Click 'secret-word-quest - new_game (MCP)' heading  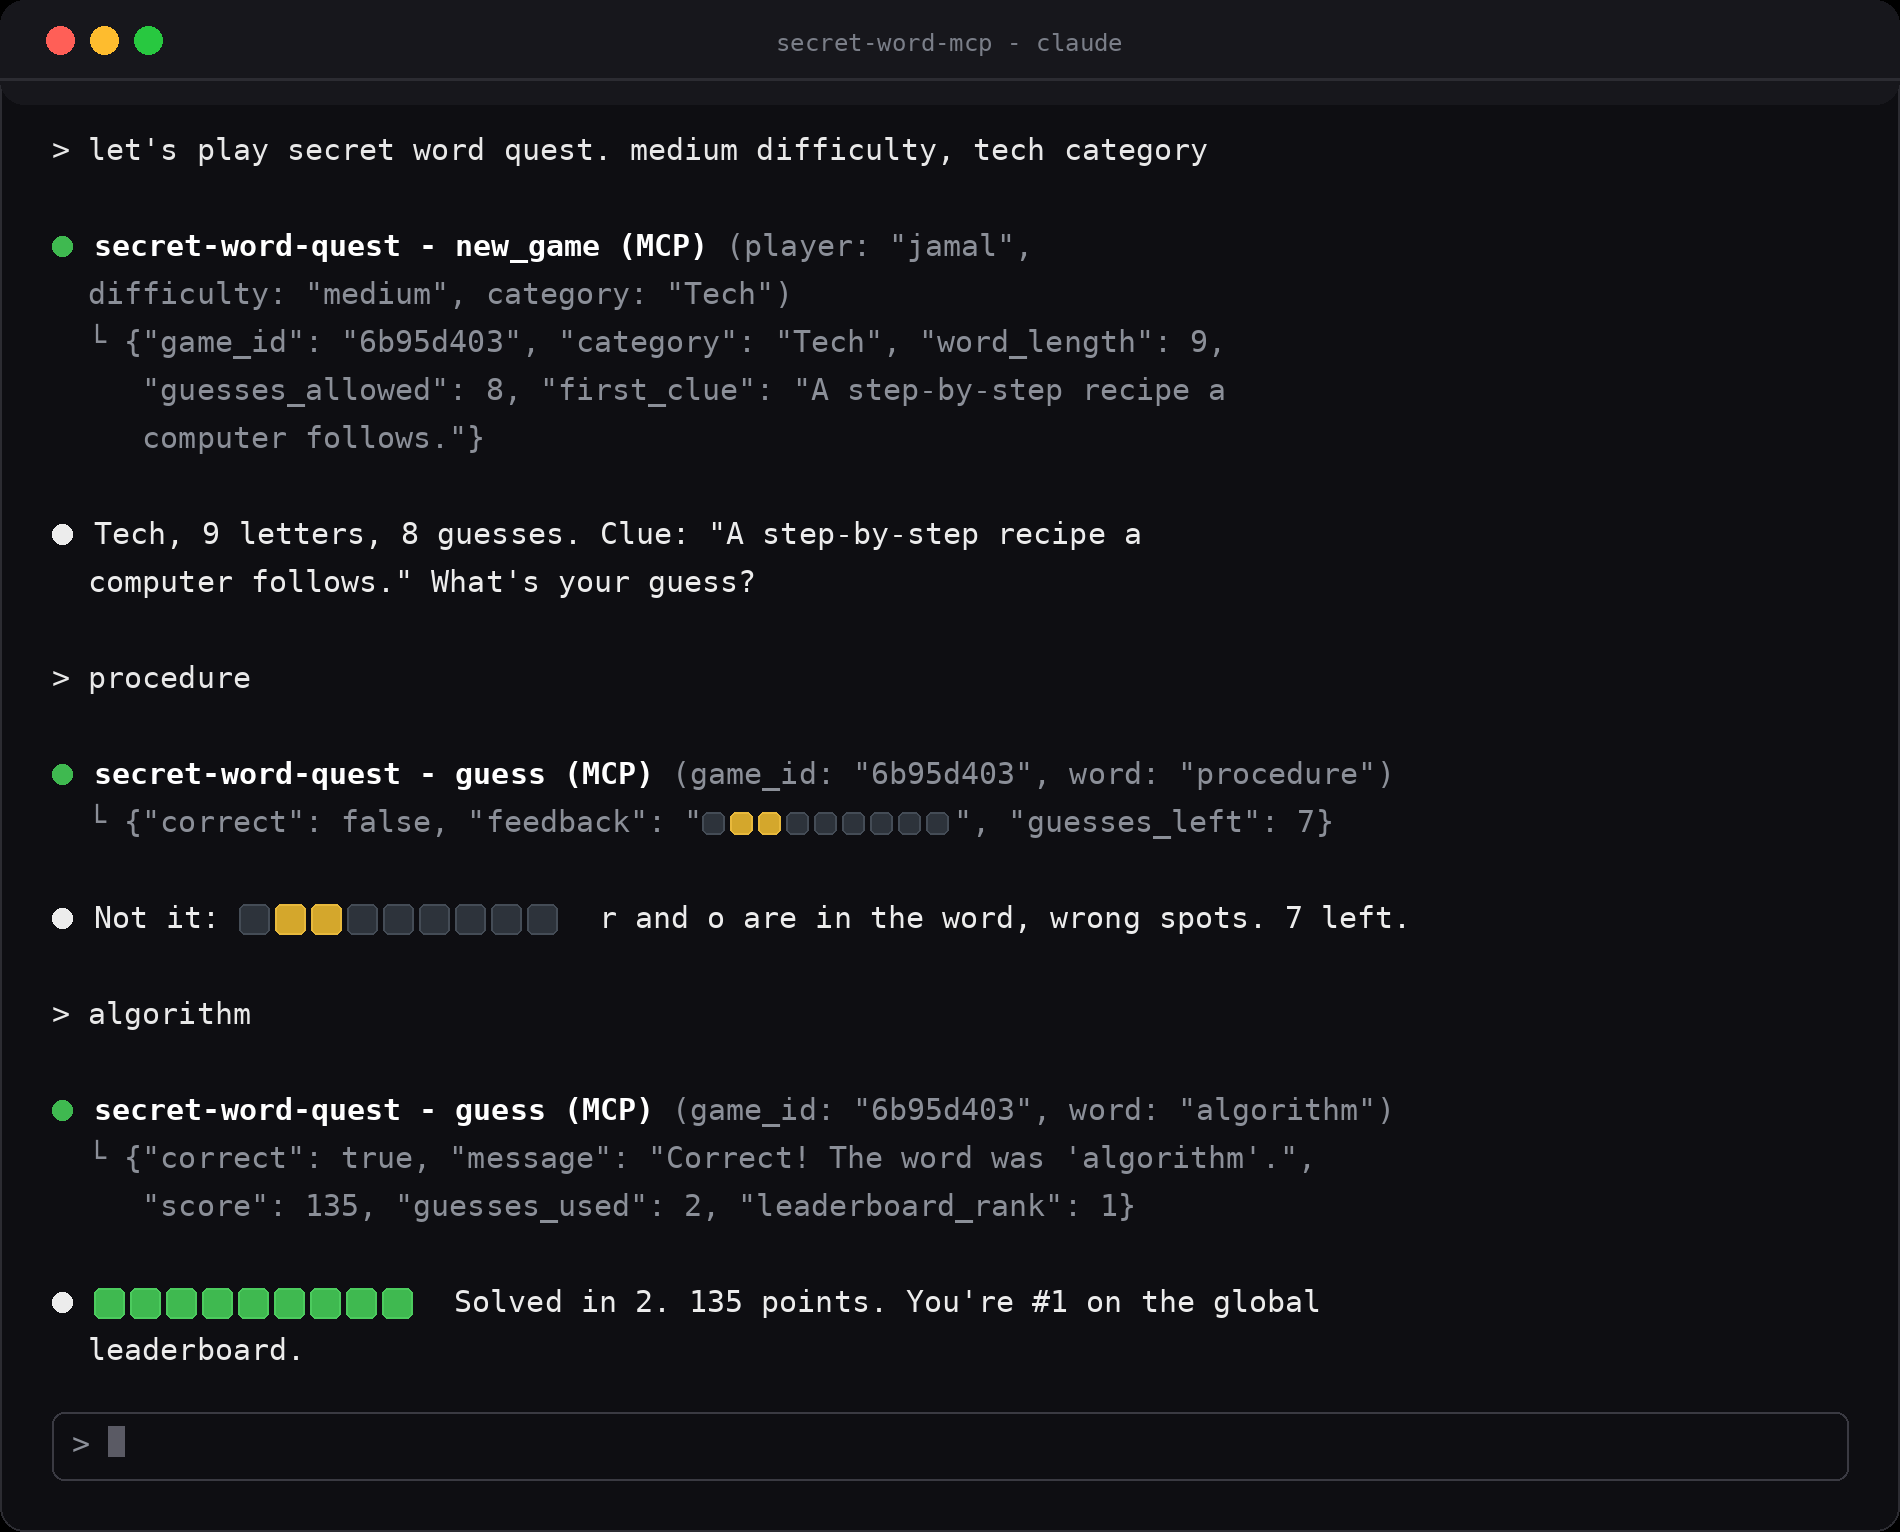(400, 247)
